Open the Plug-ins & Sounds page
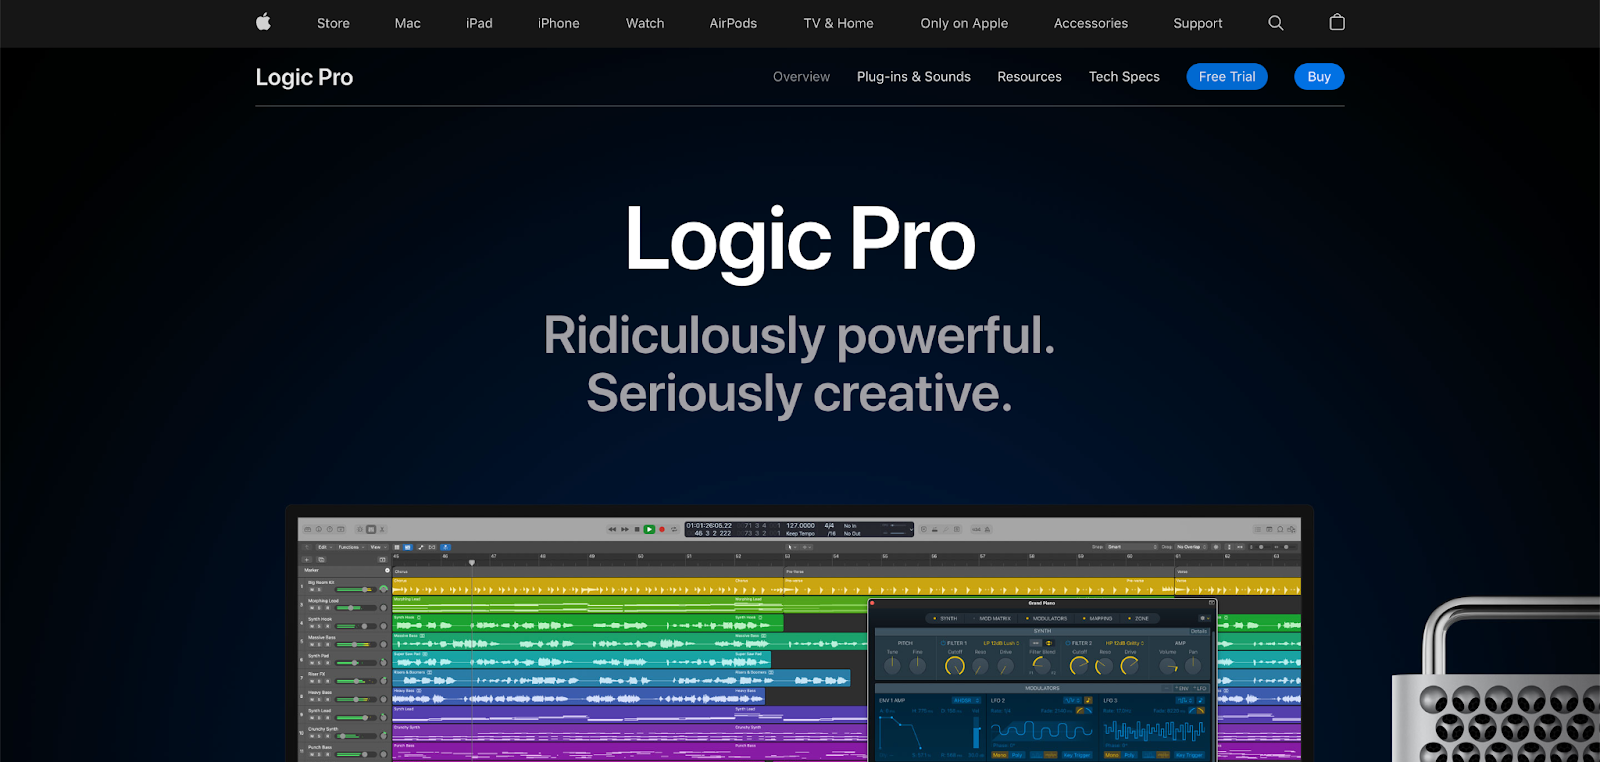 tap(914, 77)
